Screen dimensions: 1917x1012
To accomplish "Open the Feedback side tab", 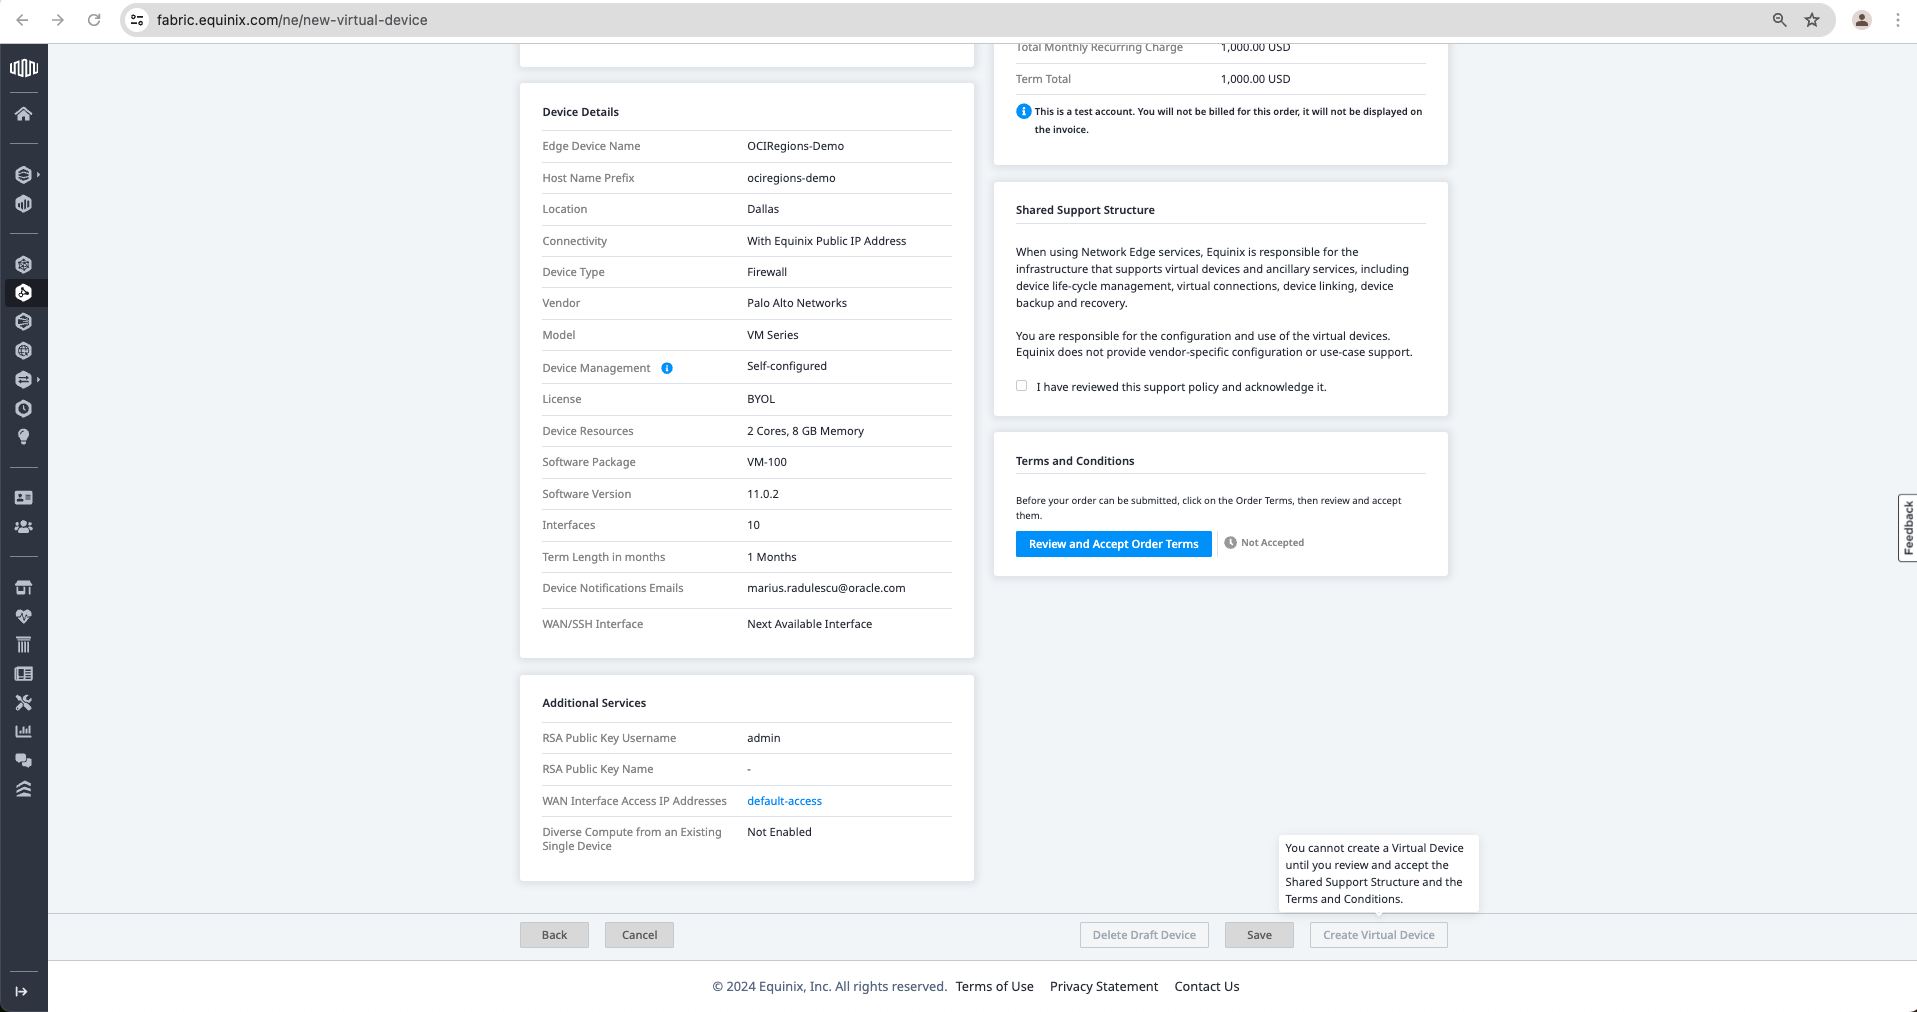I will pos(1908,528).
